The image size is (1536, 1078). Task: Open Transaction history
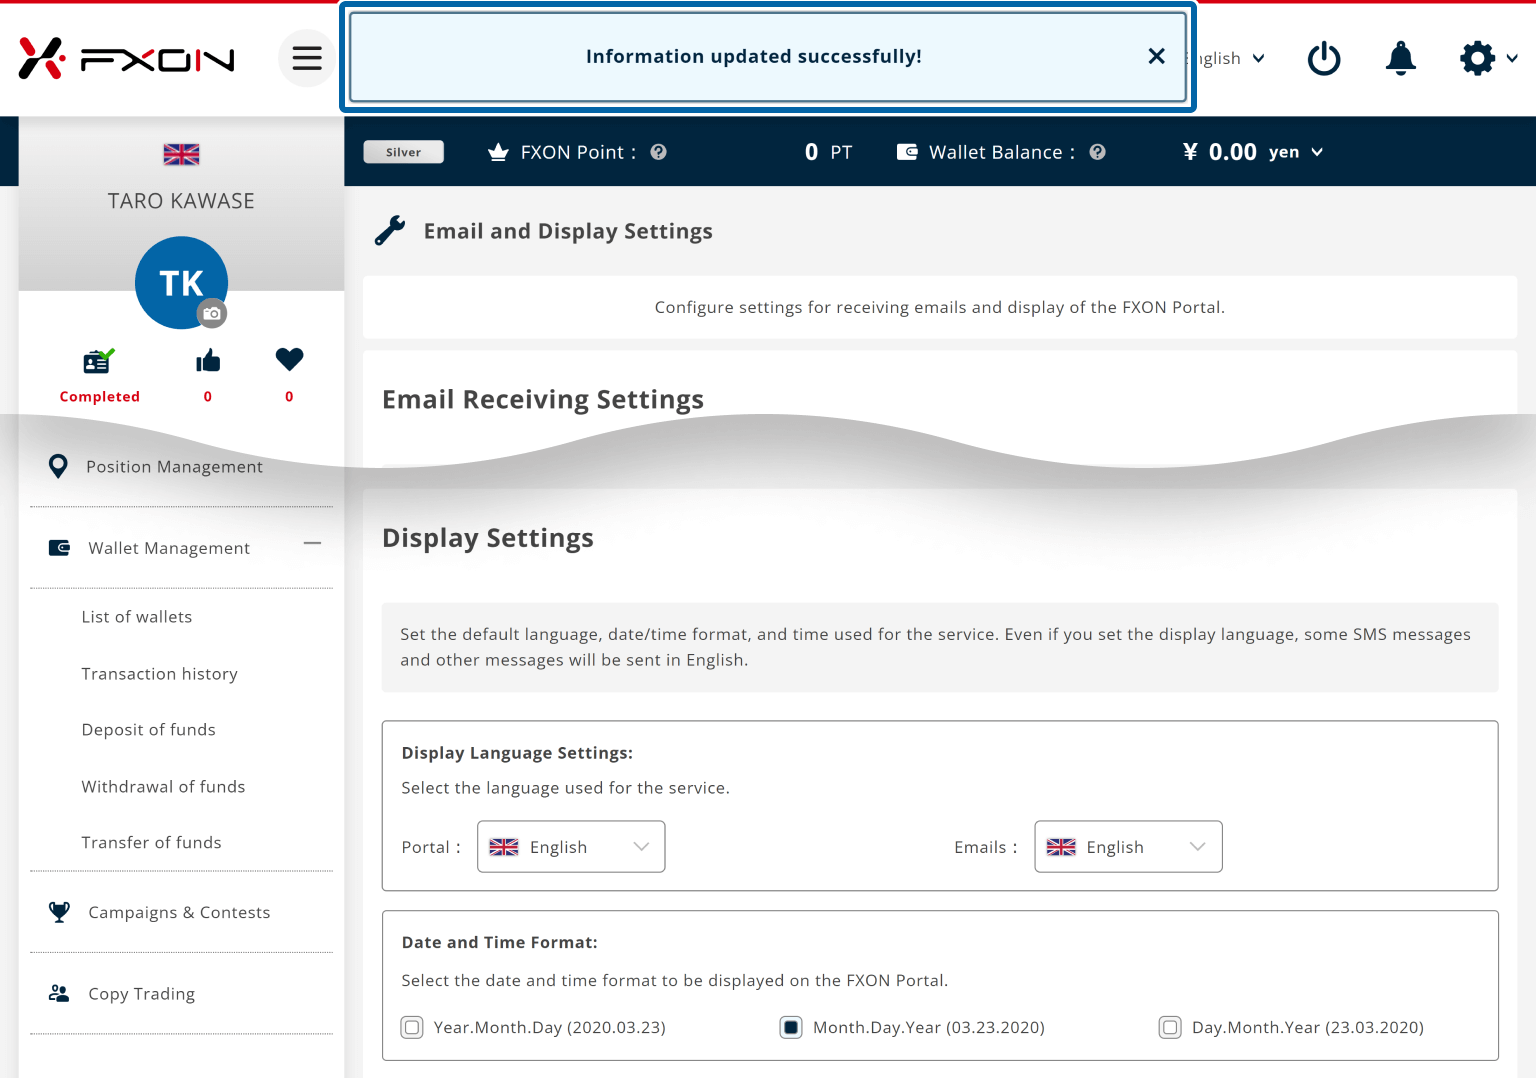click(160, 674)
